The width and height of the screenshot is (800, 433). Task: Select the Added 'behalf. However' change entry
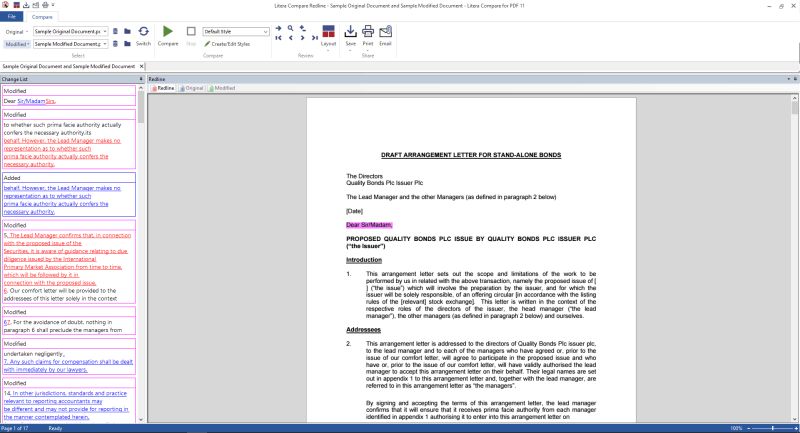click(x=69, y=195)
